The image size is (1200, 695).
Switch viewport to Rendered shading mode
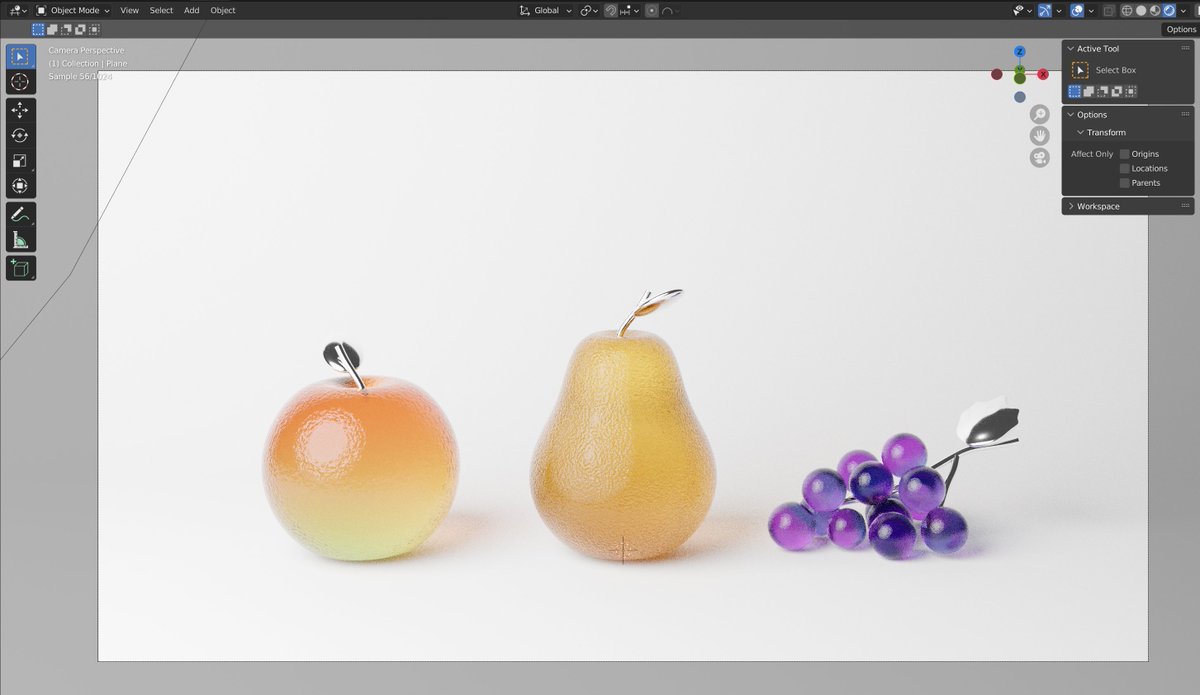[1169, 10]
